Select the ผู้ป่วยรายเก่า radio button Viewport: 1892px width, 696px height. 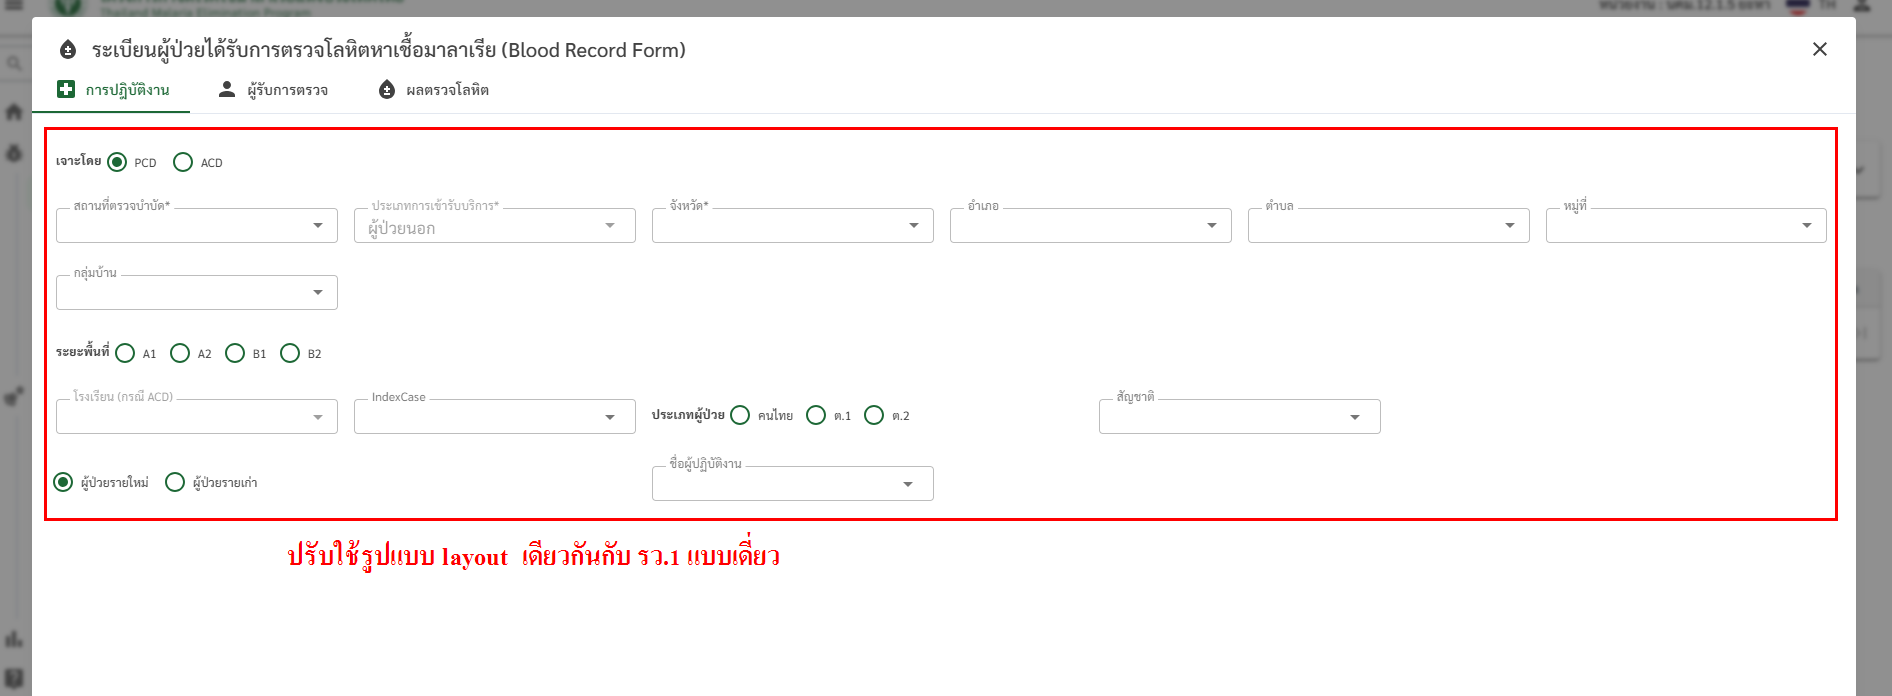[175, 482]
